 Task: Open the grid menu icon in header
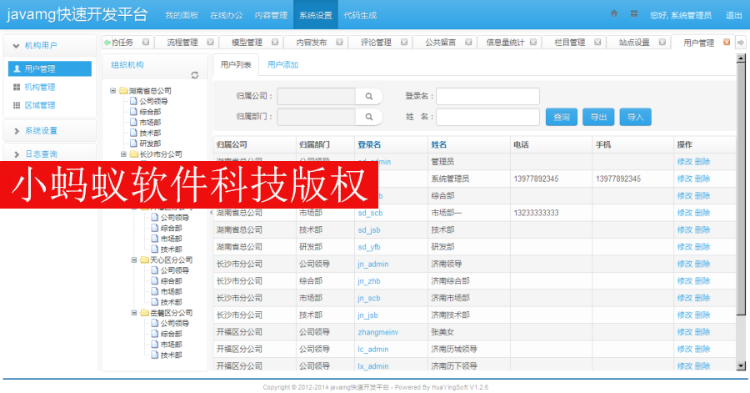pos(634,14)
